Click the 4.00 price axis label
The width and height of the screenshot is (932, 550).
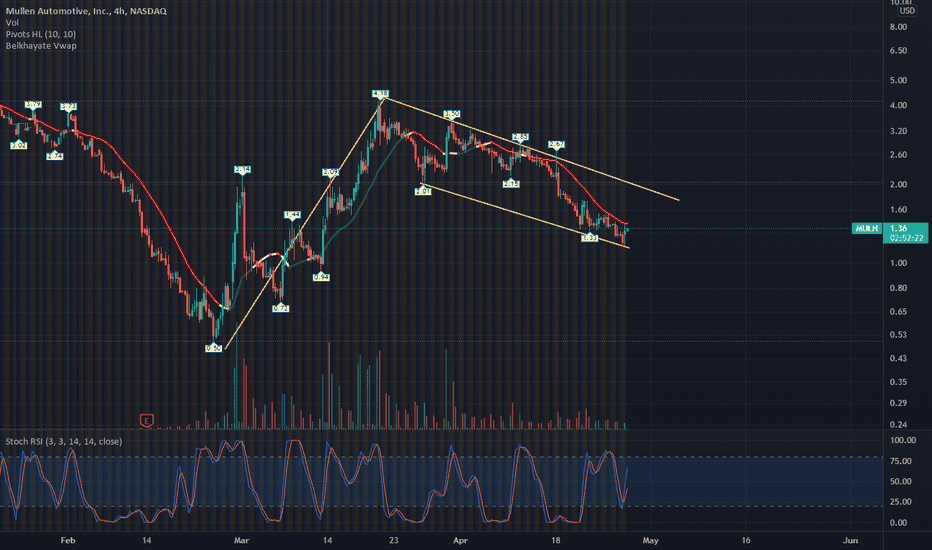point(898,105)
